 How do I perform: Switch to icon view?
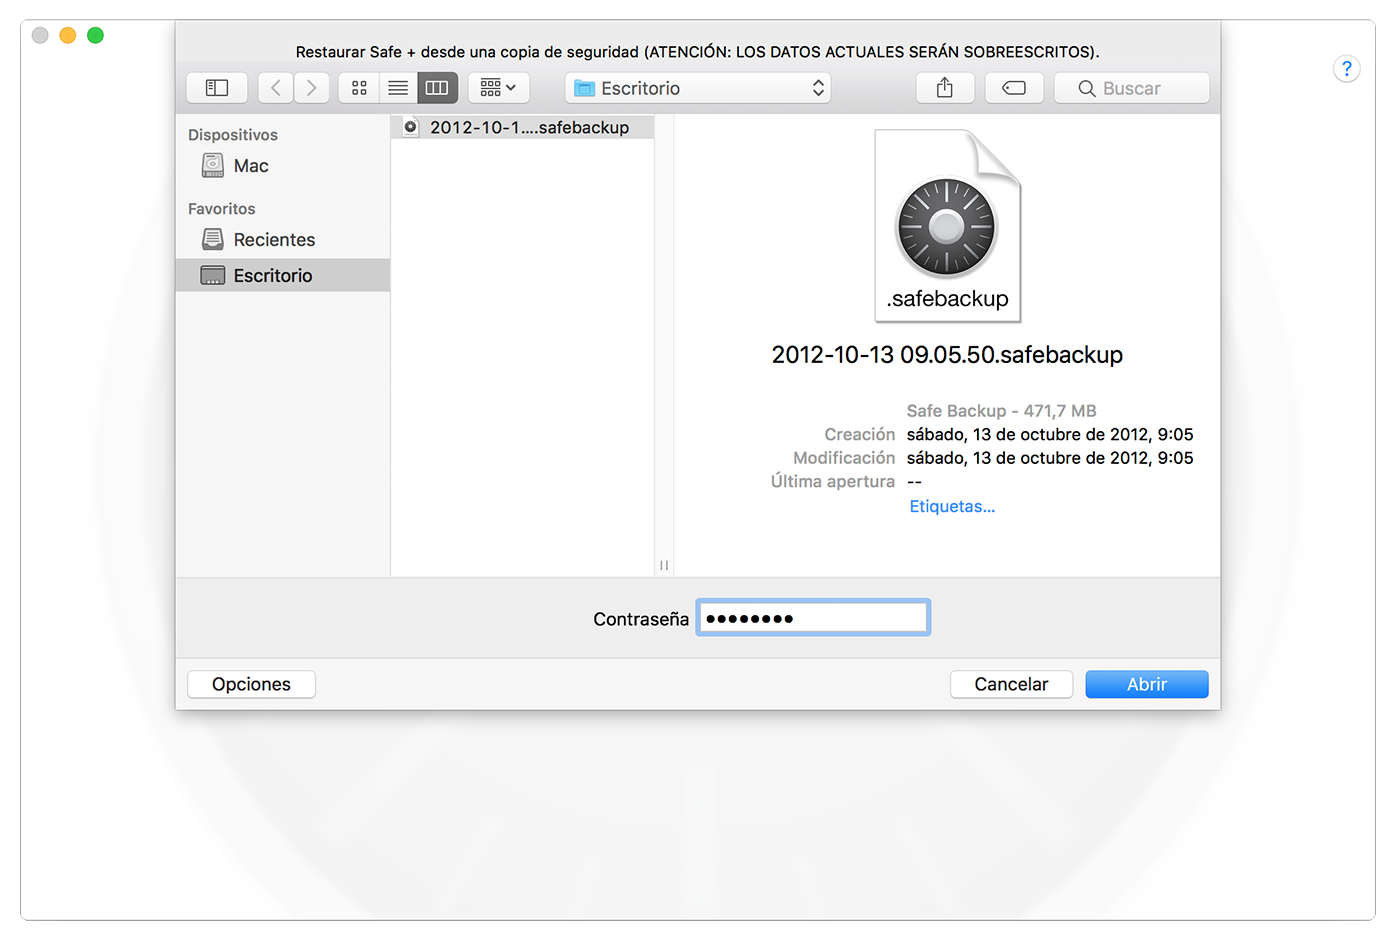359,88
